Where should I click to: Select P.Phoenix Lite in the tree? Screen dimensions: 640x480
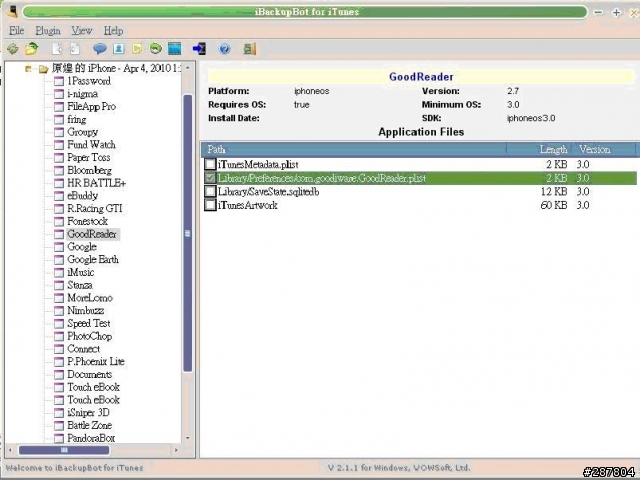(x=96, y=362)
